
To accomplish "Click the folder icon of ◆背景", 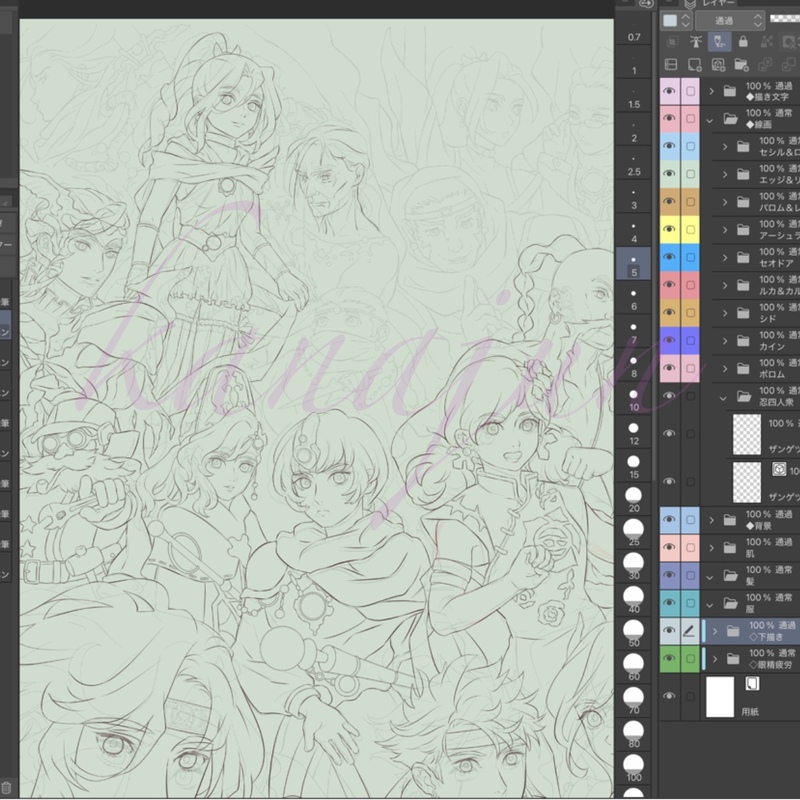I will click(730, 520).
